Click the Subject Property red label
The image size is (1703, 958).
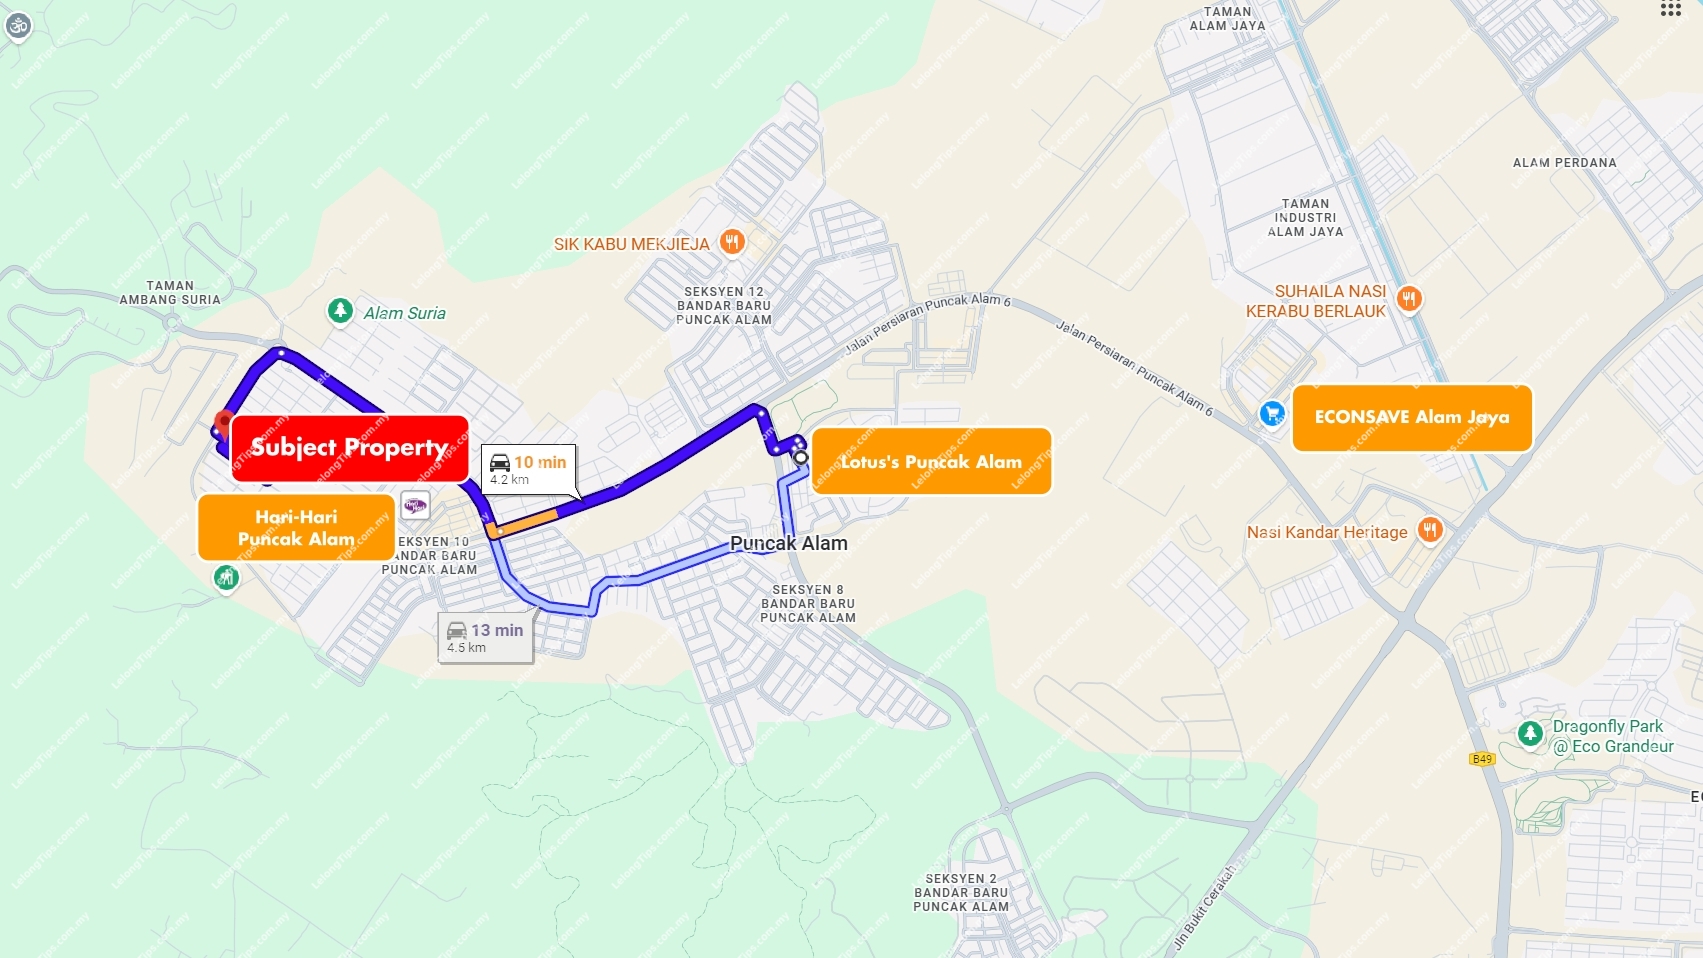(x=349, y=448)
